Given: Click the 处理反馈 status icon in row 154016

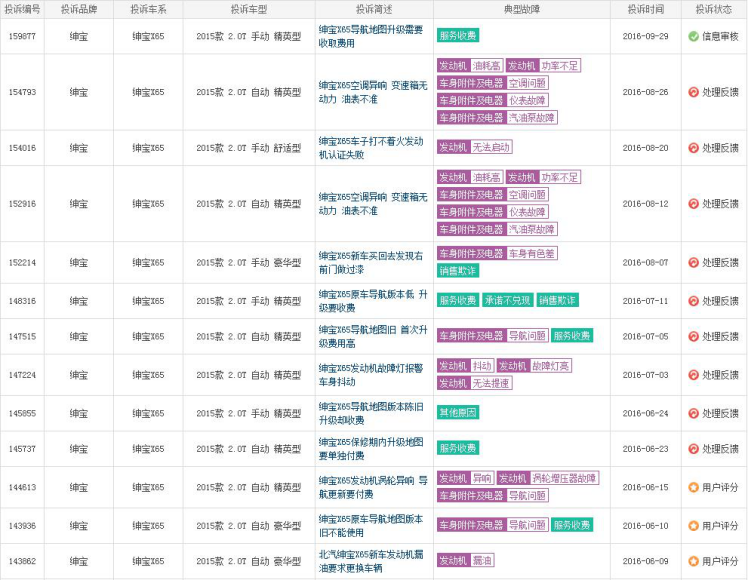Looking at the screenshot, I should (694, 148).
